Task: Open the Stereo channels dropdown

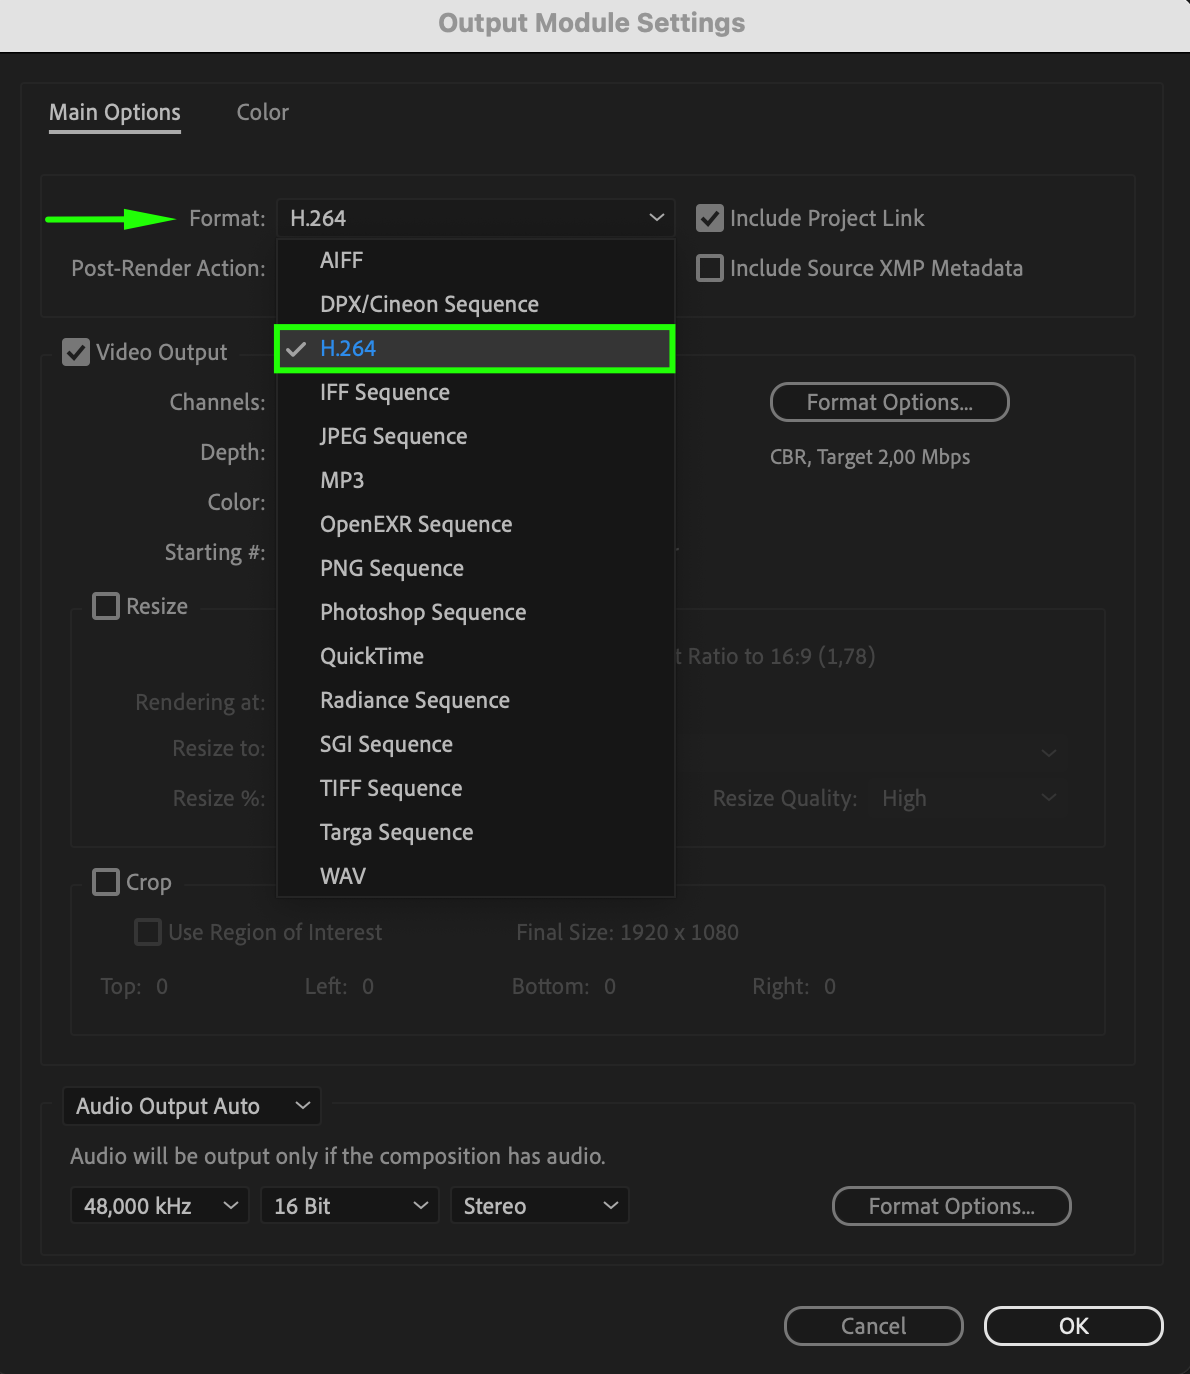Action: click(539, 1206)
